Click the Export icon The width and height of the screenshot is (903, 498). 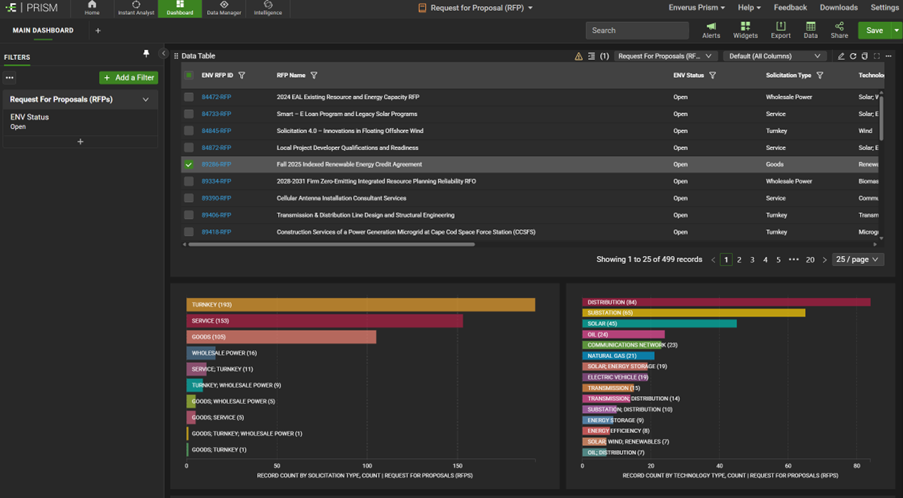point(780,30)
